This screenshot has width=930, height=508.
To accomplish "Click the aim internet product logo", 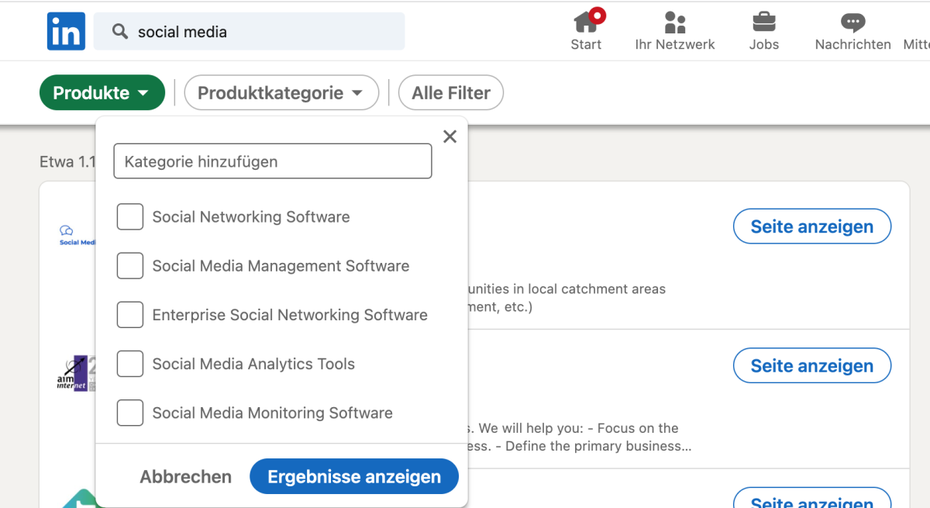I will tap(76, 373).
